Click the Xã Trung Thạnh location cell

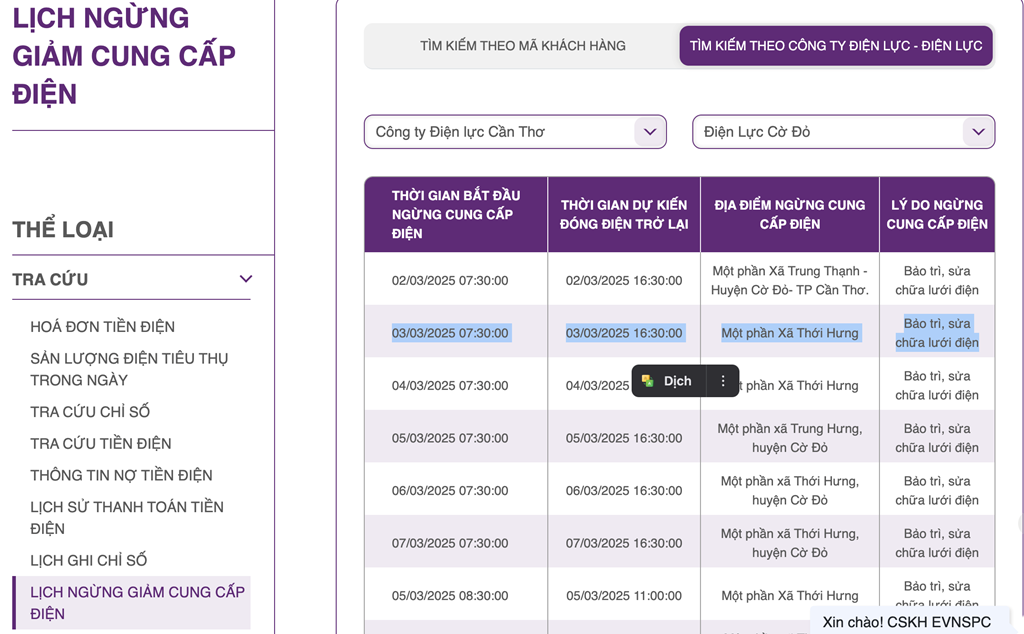click(x=789, y=281)
